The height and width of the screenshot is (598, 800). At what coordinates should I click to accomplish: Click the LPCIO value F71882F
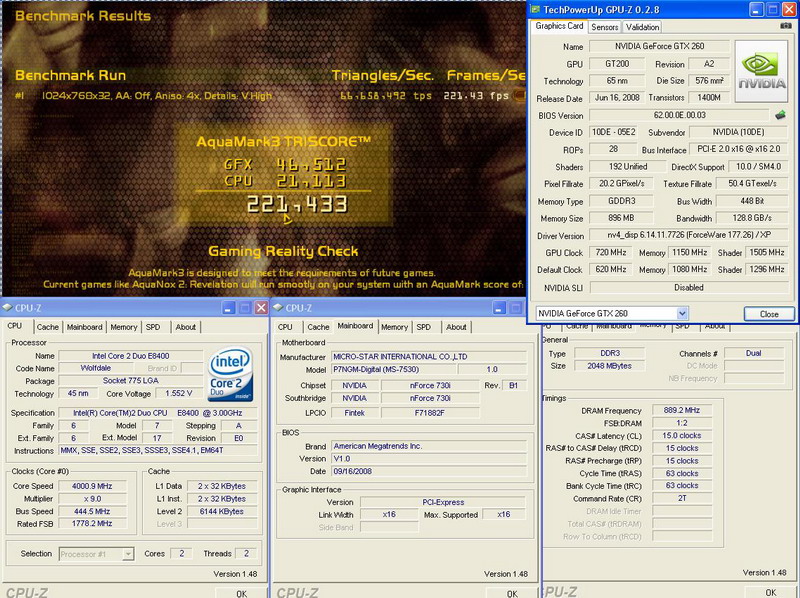pyautogui.click(x=430, y=412)
